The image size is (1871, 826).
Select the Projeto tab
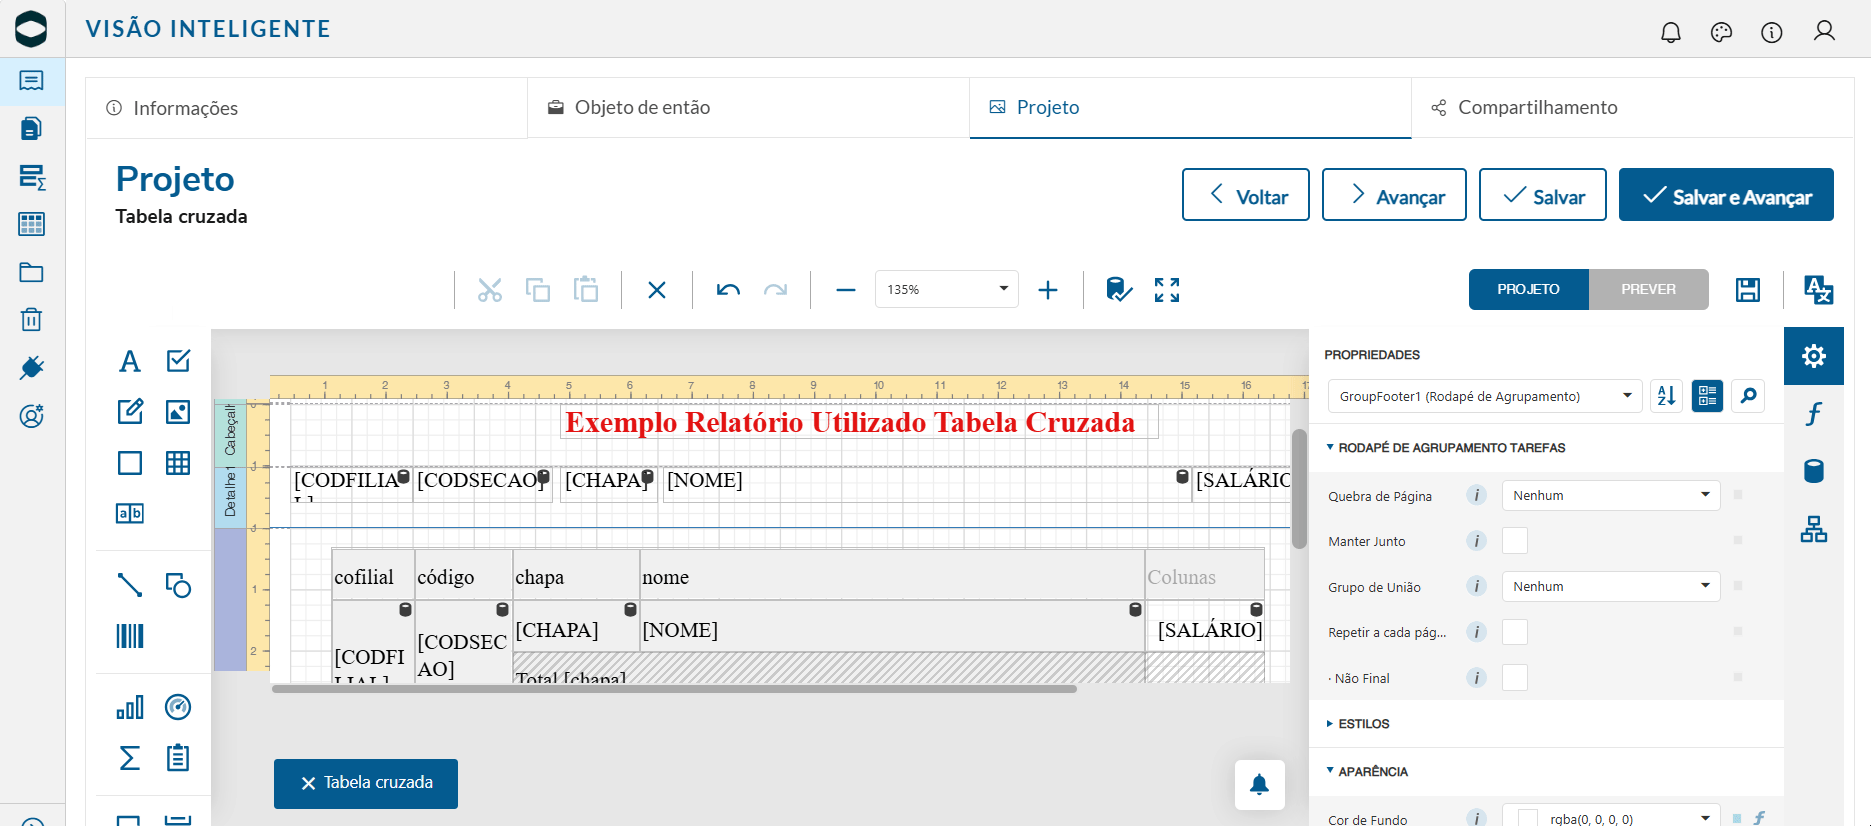[1191, 108]
